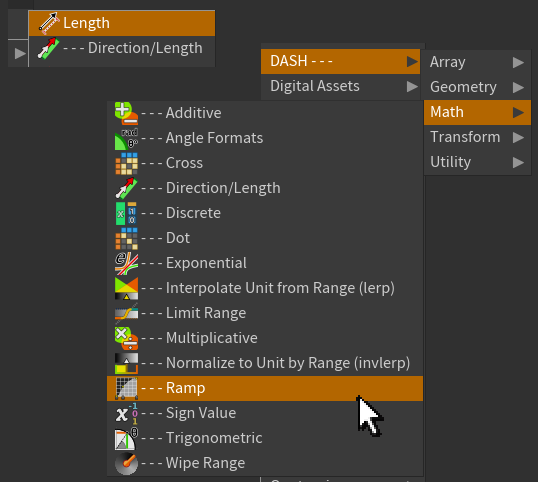The height and width of the screenshot is (482, 538).
Task: Click the Length ruler icon at top
Action: 49,23
